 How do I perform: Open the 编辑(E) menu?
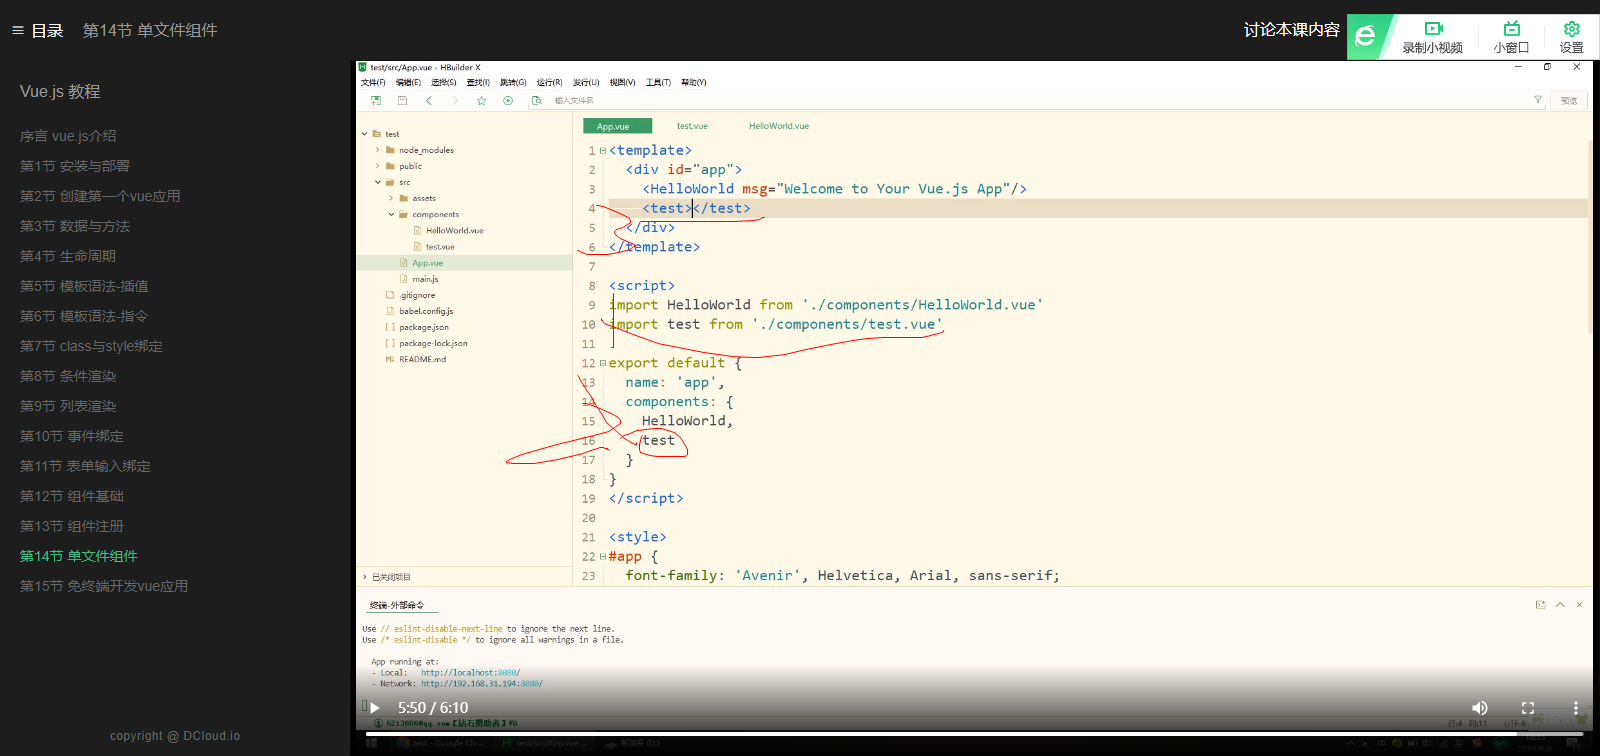[408, 83]
